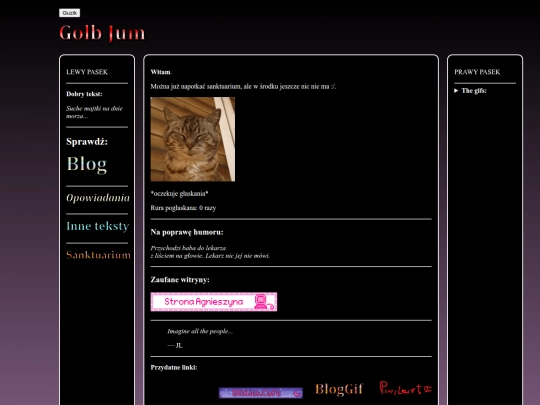
Task: Click the Guzik button at top
Action: click(70, 13)
